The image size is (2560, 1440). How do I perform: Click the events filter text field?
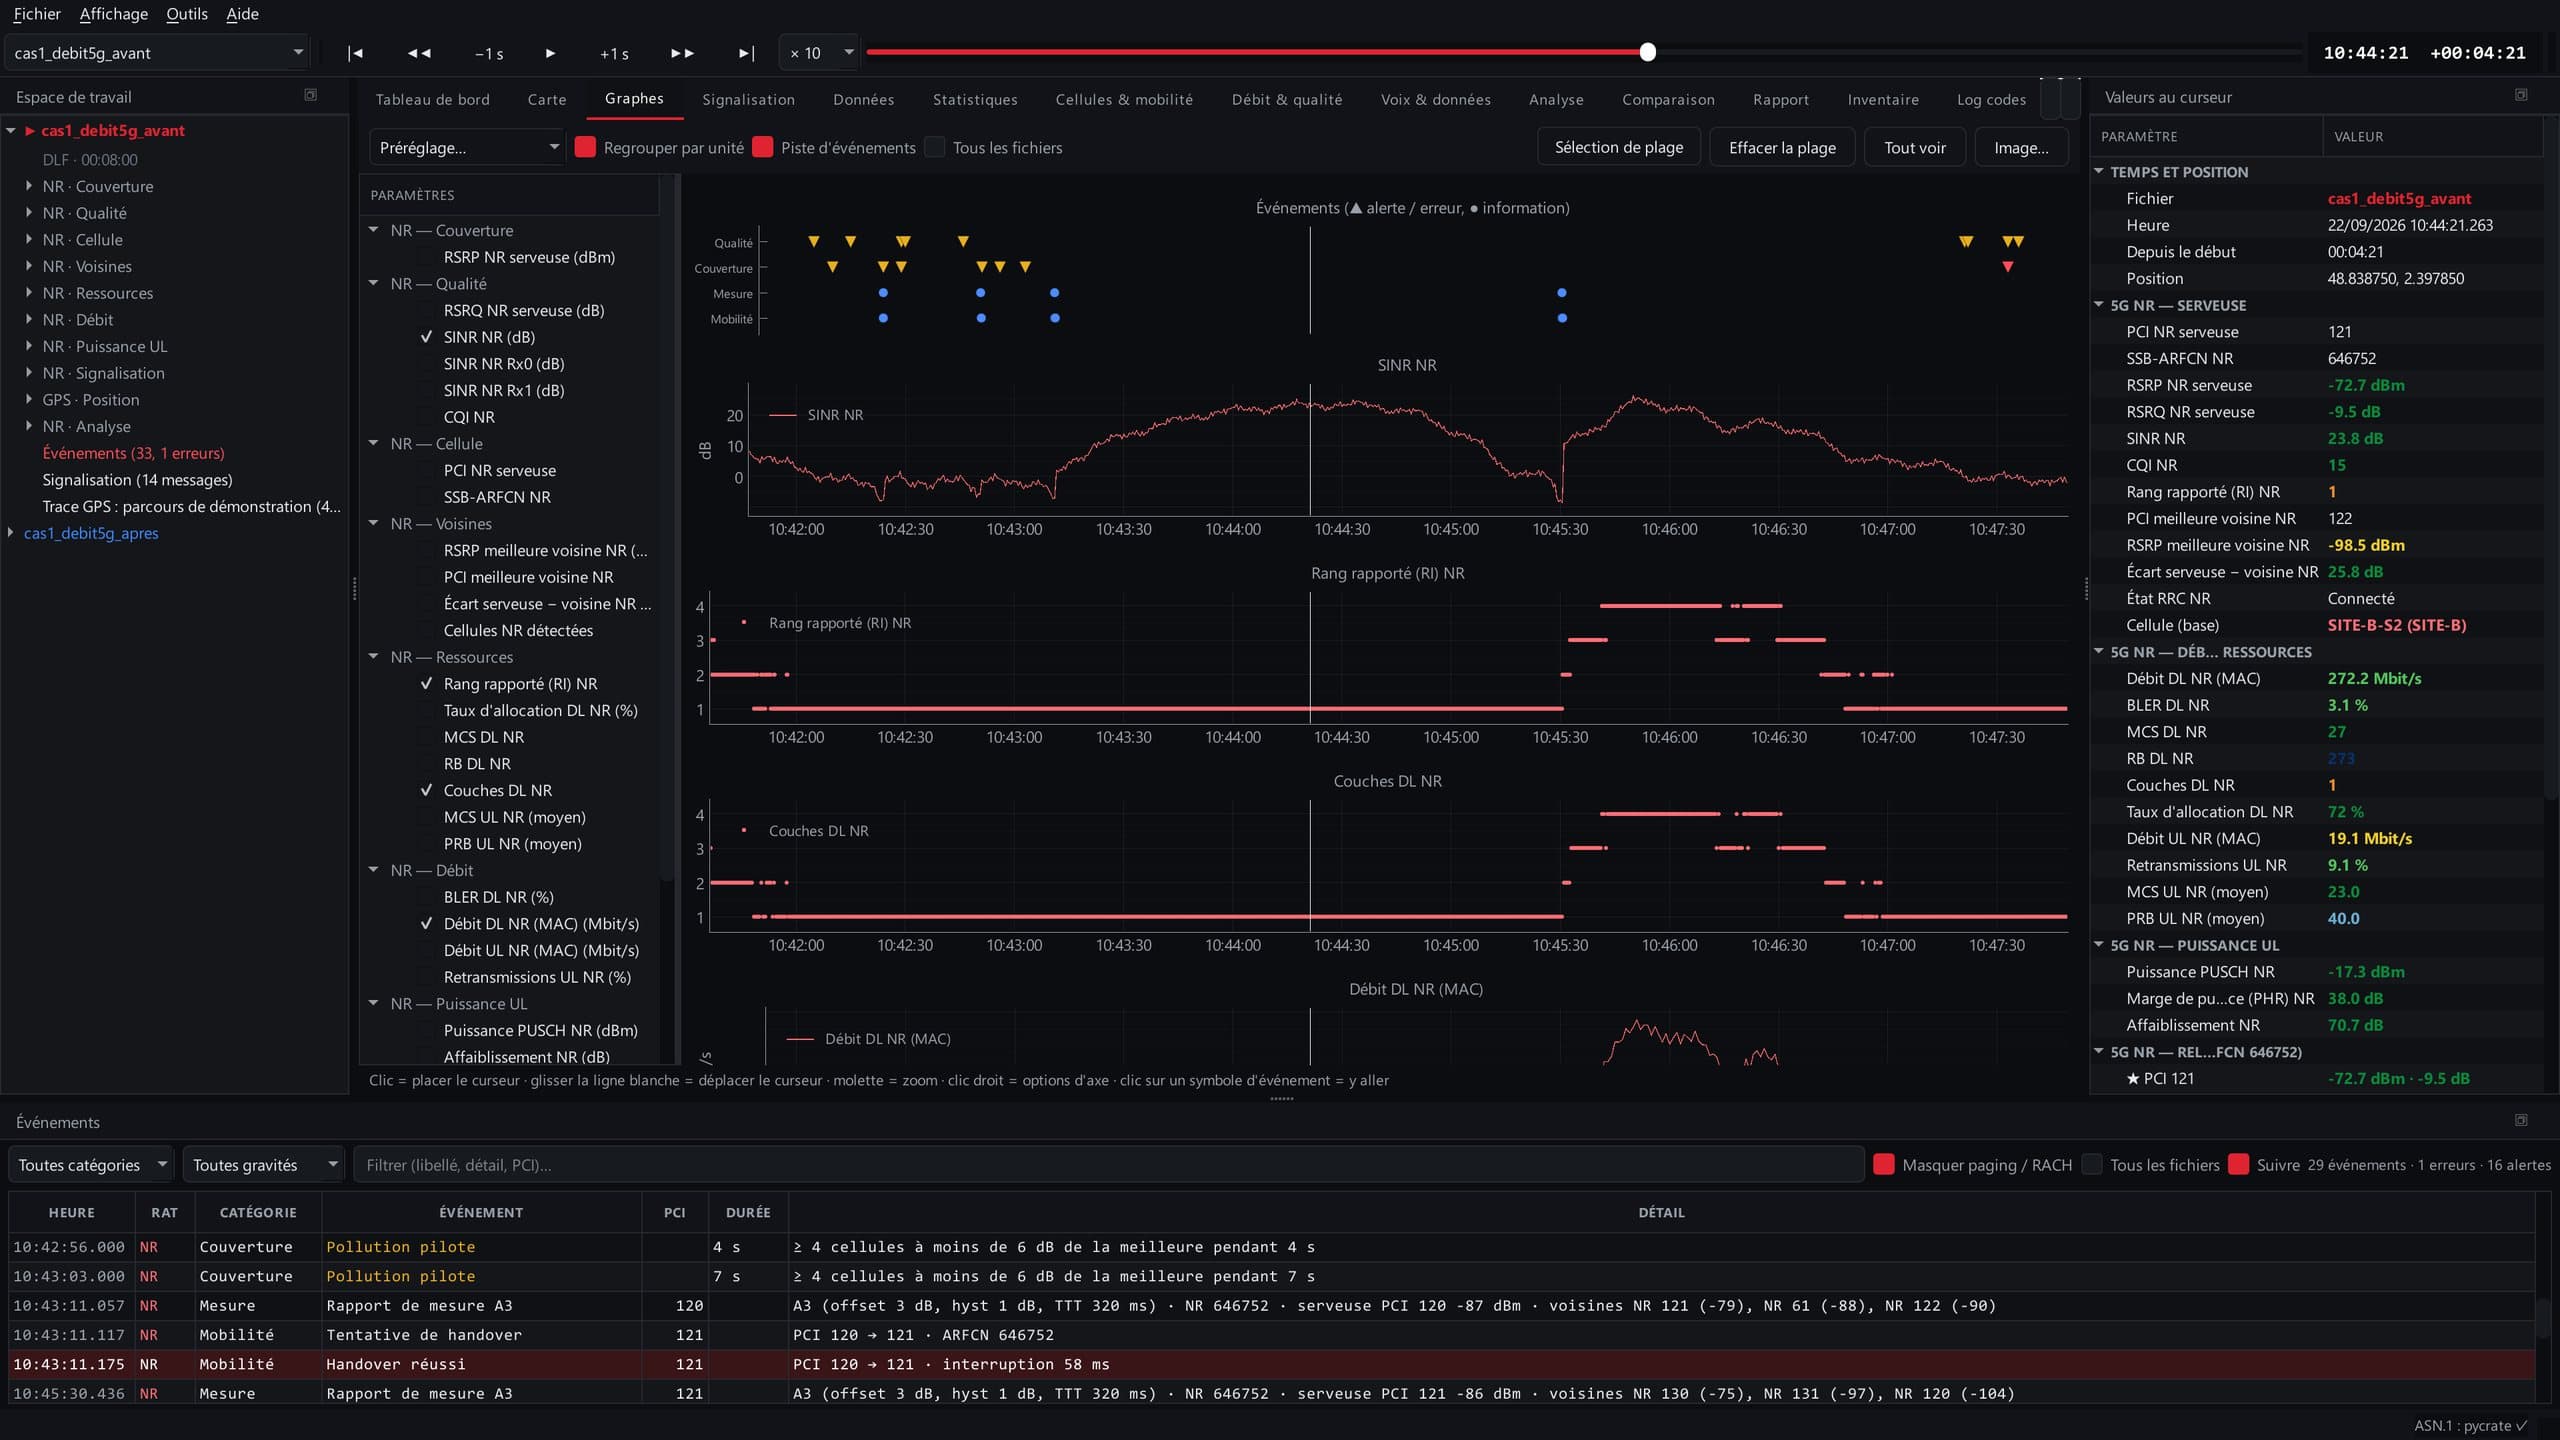tap(1108, 1164)
